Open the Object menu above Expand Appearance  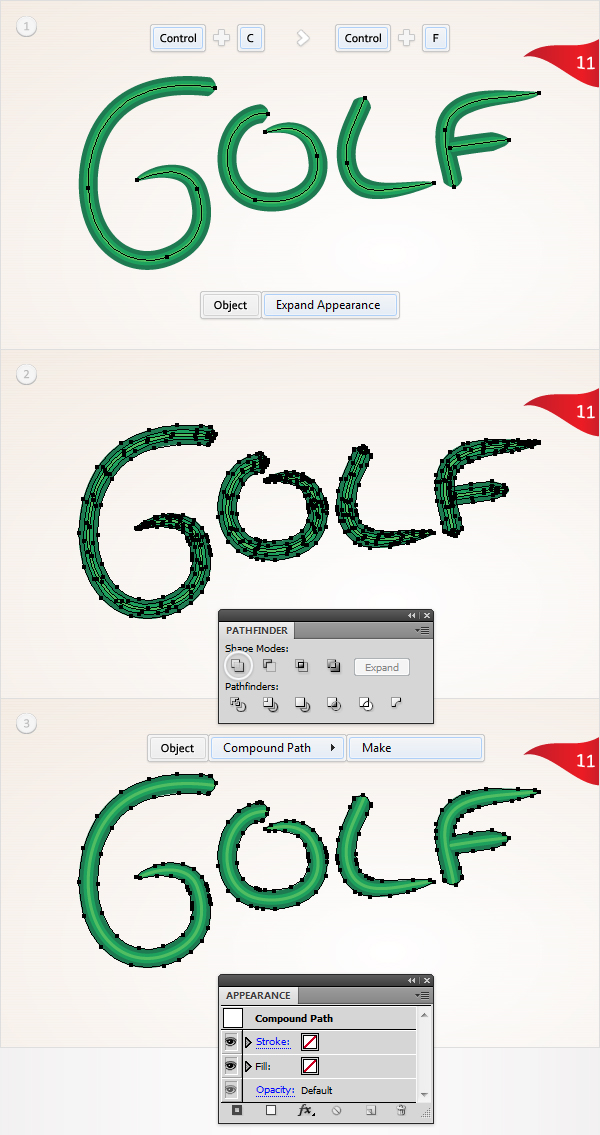pyautogui.click(x=230, y=305)
